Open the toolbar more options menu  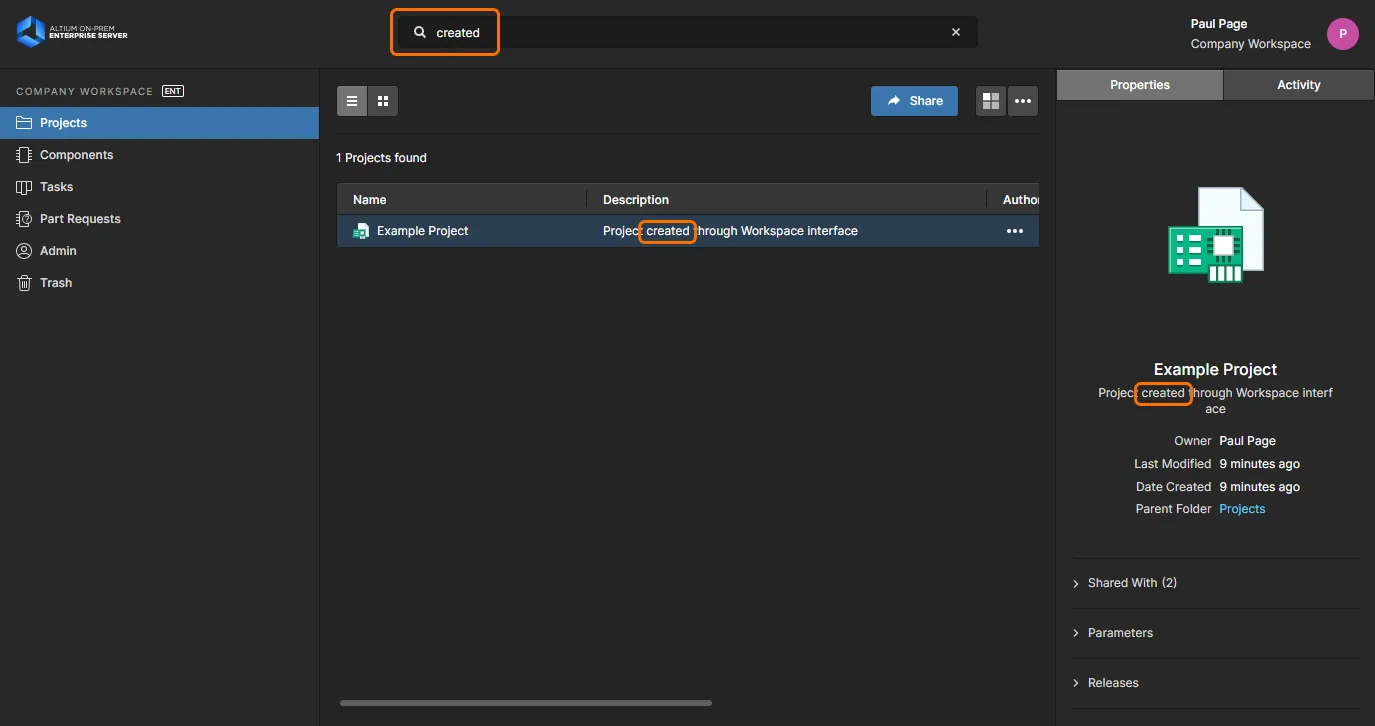1022,101
